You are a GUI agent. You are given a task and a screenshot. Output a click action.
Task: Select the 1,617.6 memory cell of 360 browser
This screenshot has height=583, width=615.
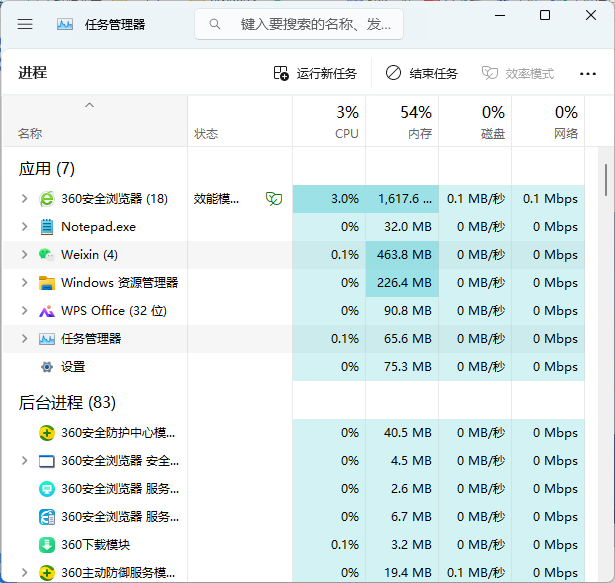(x=402, y=199)
